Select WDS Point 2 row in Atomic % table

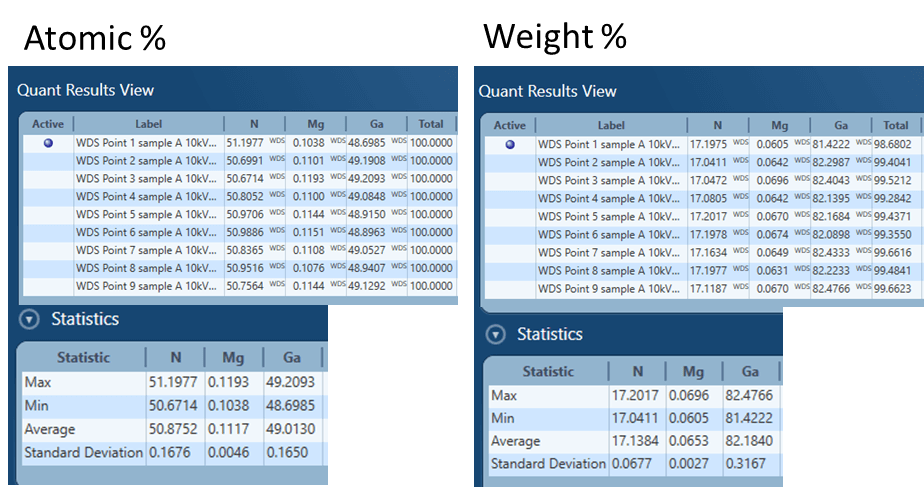[145, 161]
